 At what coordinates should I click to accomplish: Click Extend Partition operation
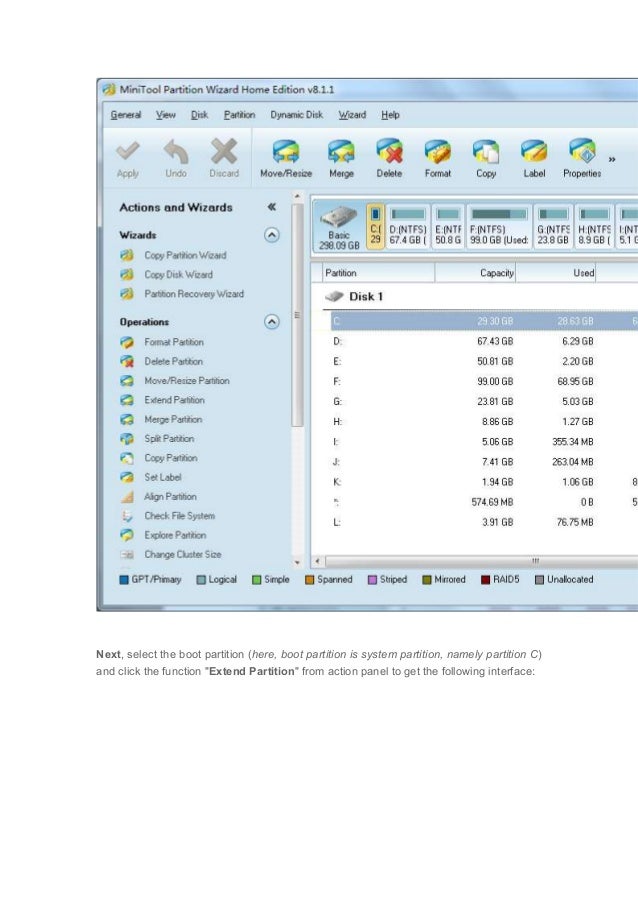[x=162, y=400]
